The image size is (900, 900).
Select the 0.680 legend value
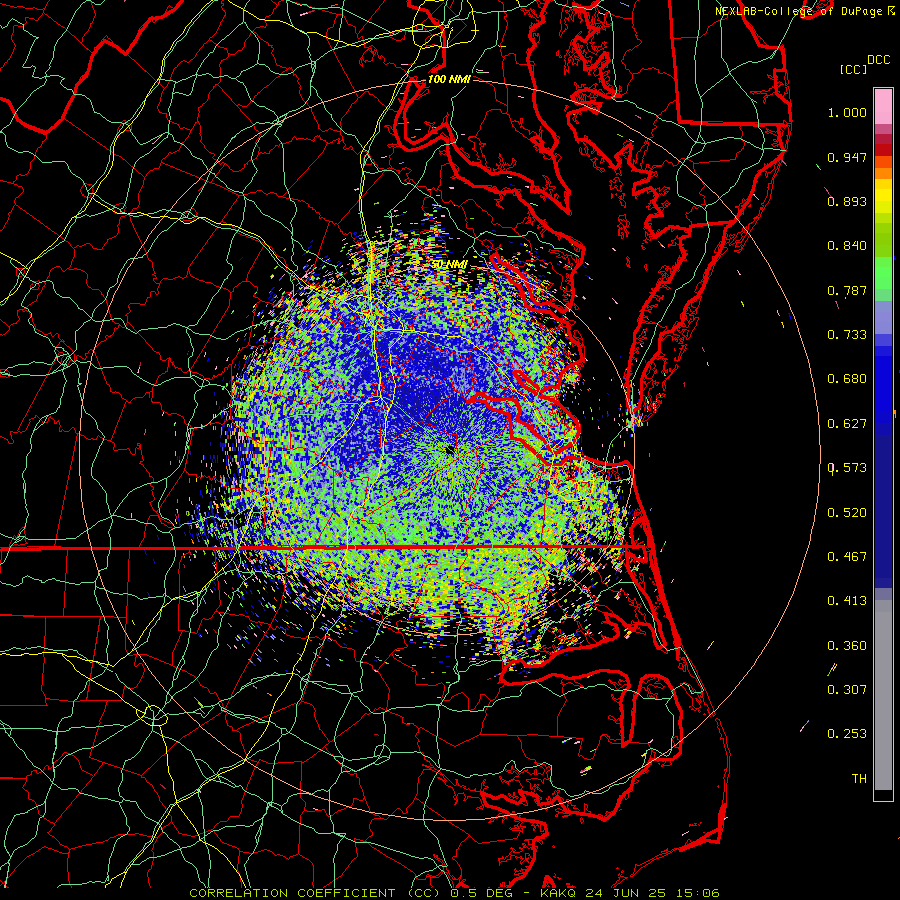[847, 379]
